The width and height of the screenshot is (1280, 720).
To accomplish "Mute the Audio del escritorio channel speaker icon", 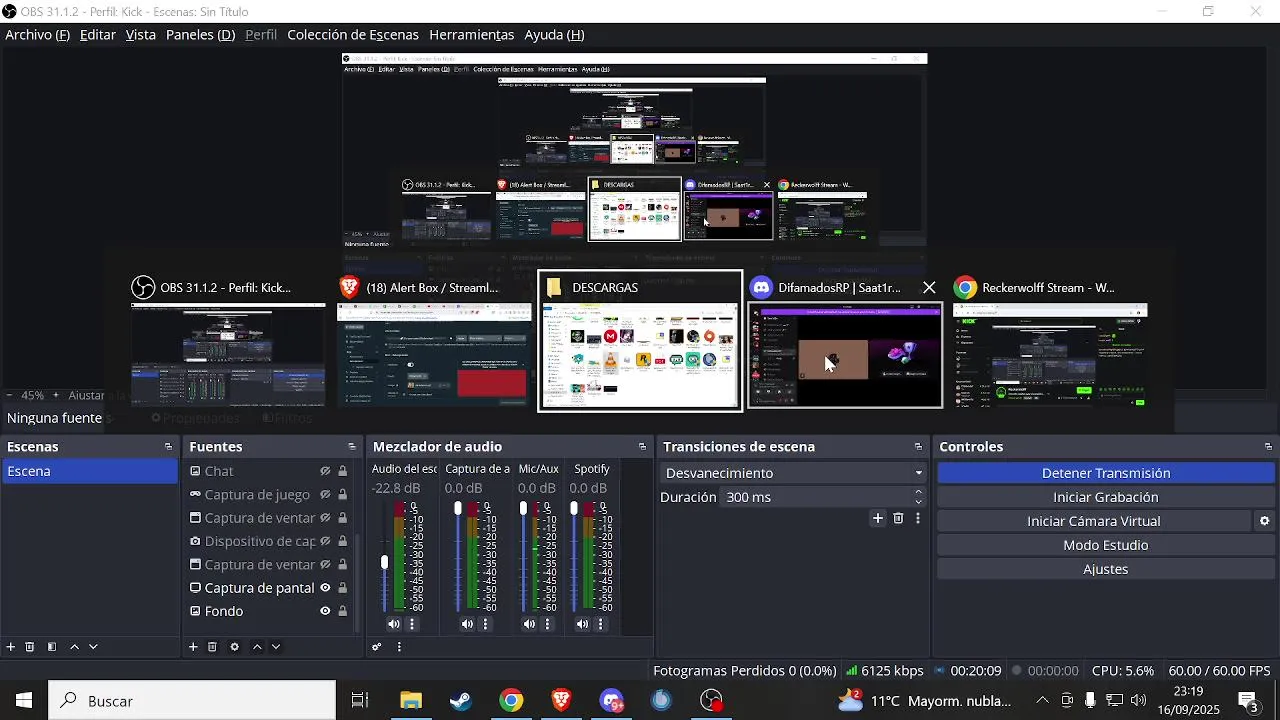I will pyautogui.click(x=394, y=624).
